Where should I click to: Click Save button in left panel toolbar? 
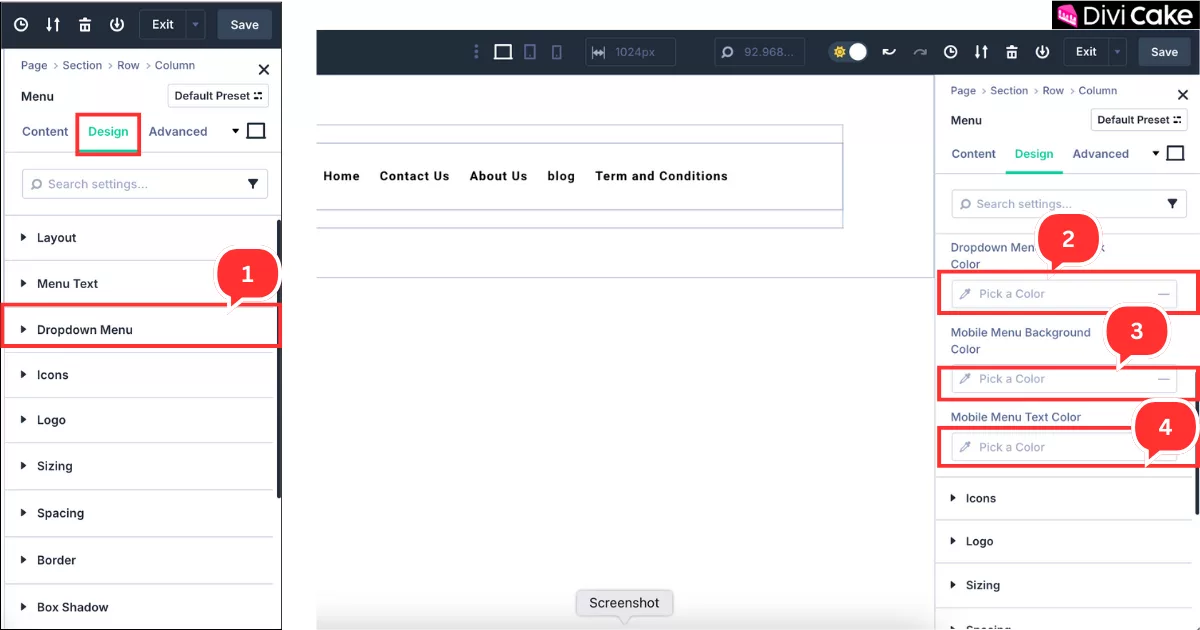click(244, 25)
